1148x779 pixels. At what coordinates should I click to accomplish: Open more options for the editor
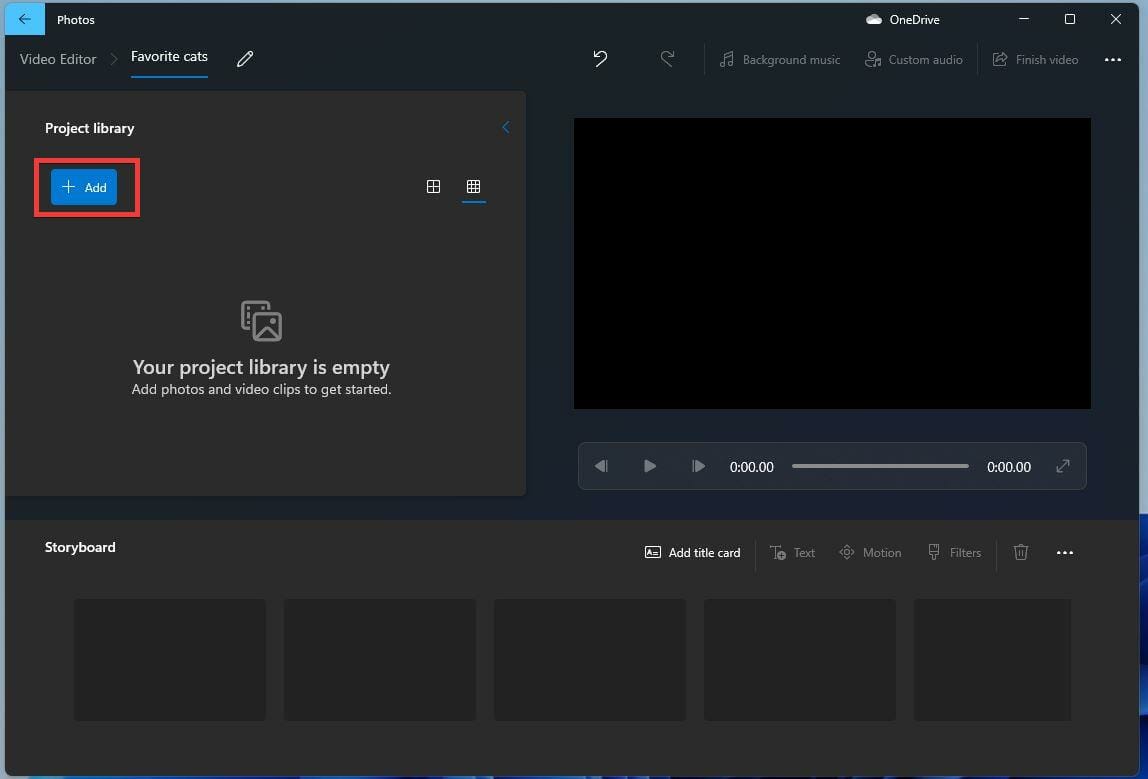[x=1113, y=59]
